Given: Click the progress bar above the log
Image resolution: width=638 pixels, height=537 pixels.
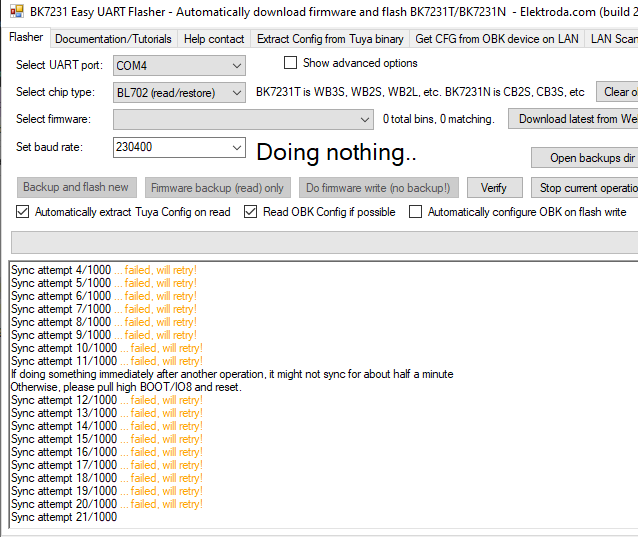Looking at the screenshot, I should [x=325, y=242].
